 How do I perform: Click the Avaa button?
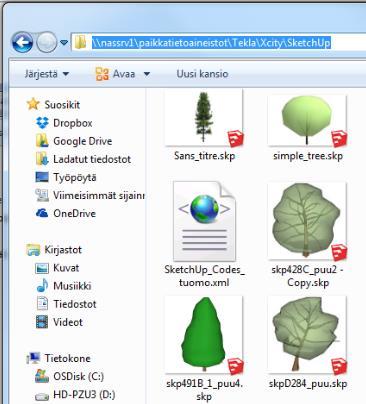coord(115,74)
